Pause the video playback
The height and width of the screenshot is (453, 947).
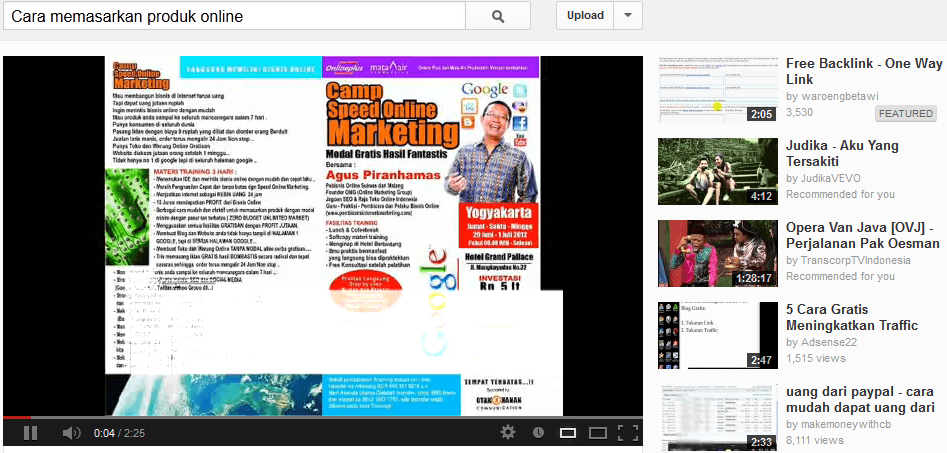(30, 432)
